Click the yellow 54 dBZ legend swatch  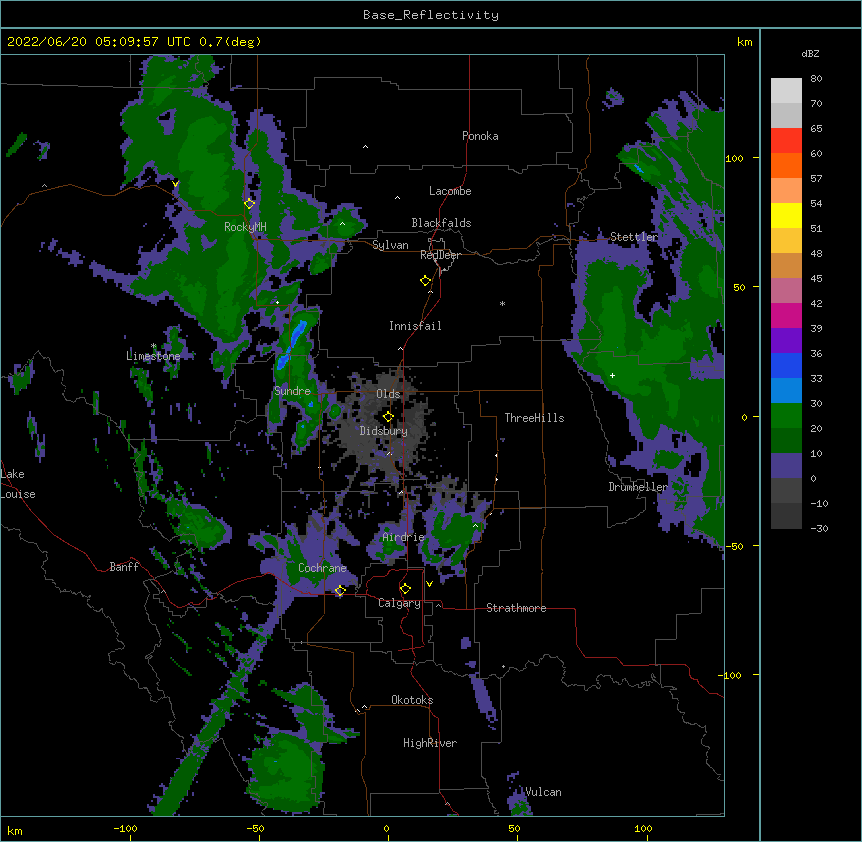[x=786, y=215]
